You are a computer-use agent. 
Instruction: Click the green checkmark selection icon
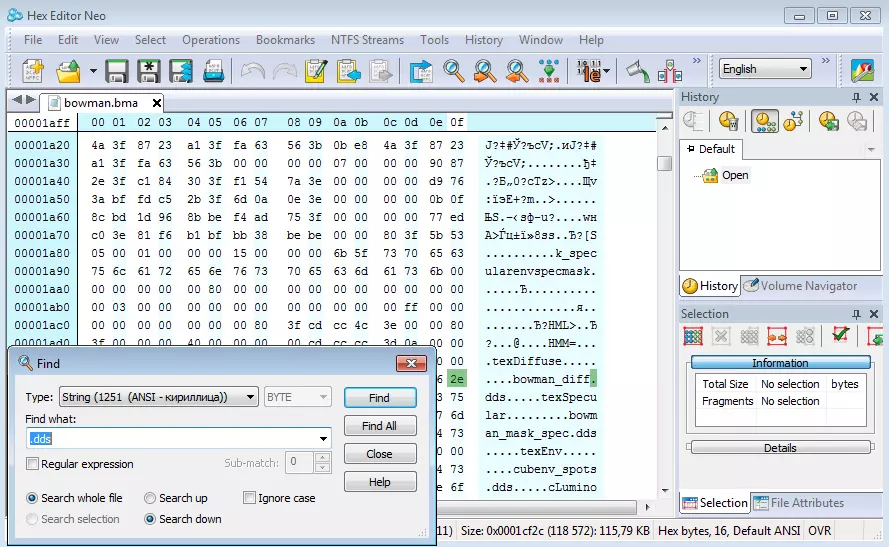[840, 336]
